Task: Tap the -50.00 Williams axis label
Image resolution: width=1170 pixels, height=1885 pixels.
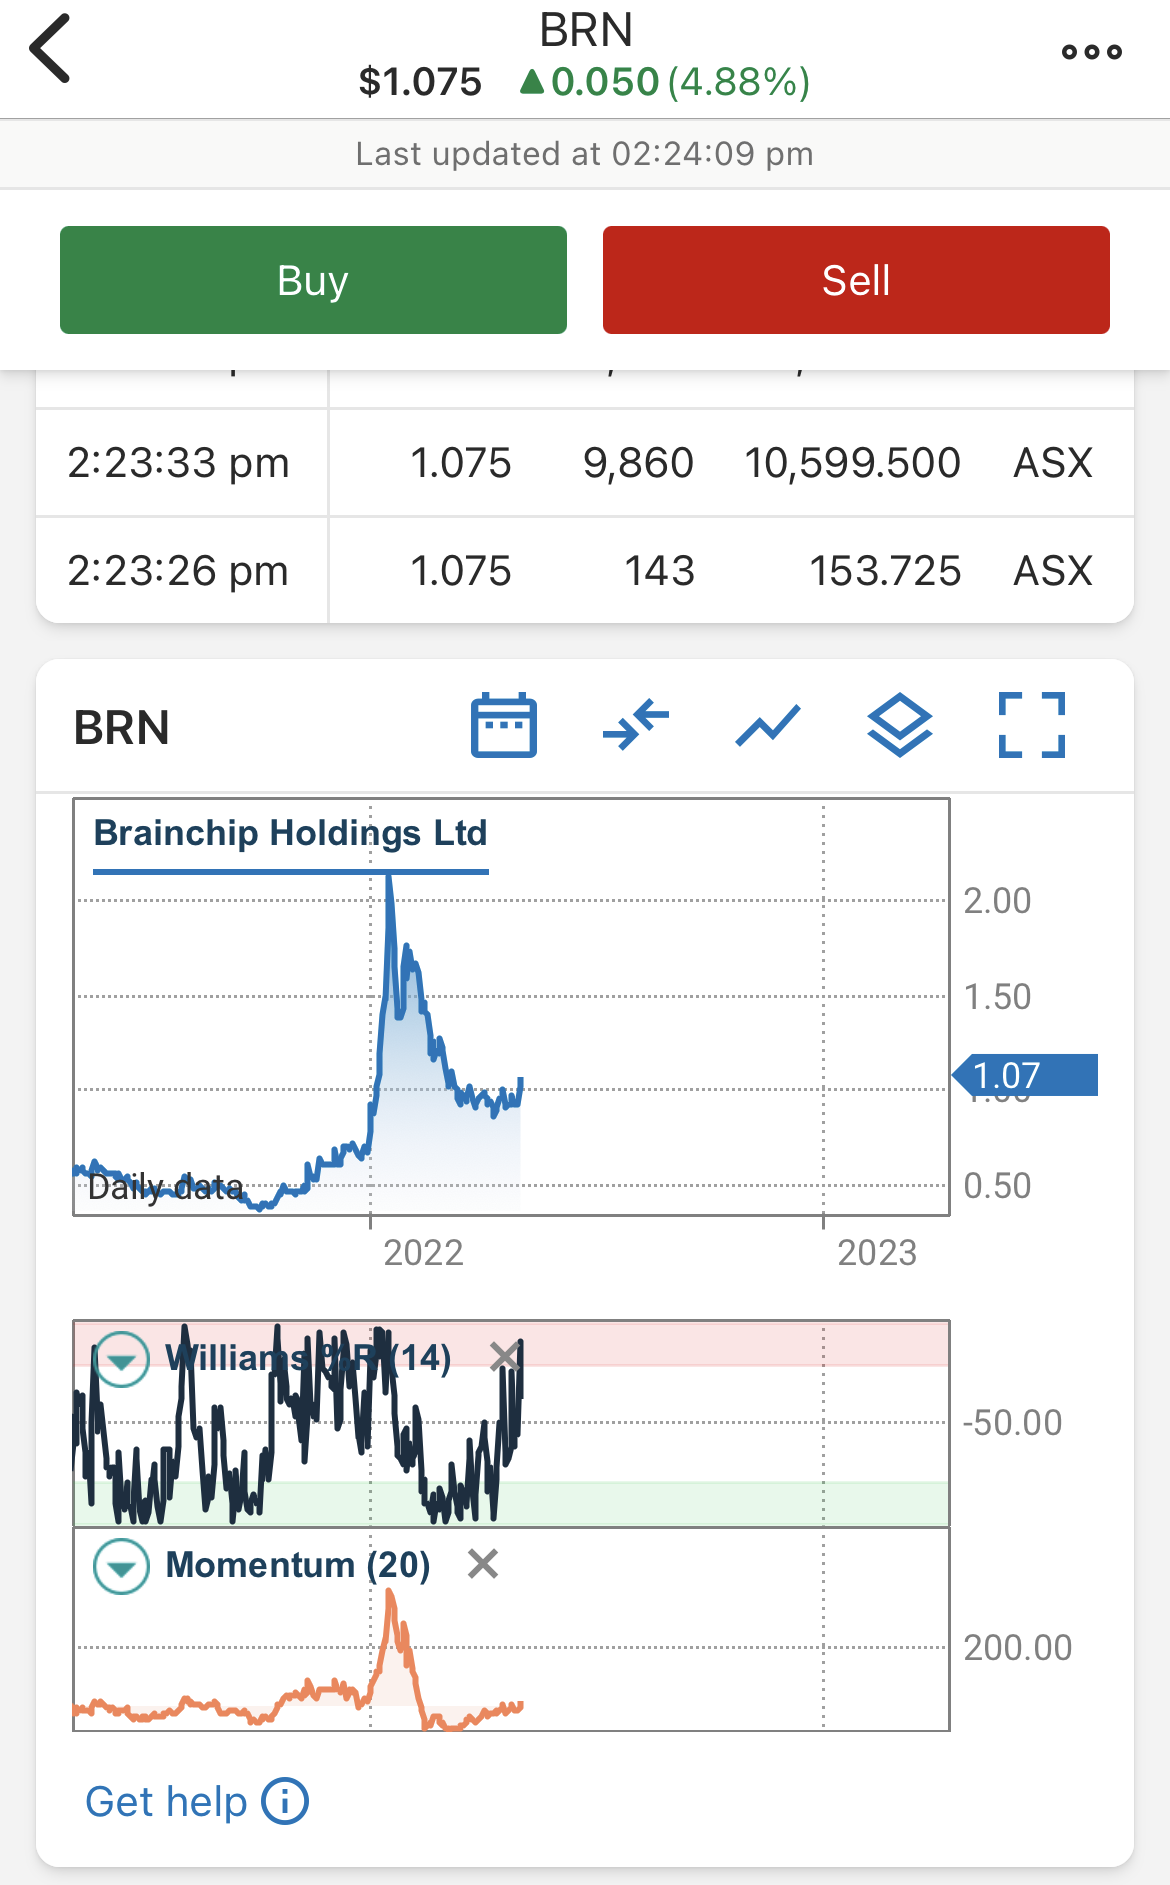Action: click(x=1012, y=1422)
